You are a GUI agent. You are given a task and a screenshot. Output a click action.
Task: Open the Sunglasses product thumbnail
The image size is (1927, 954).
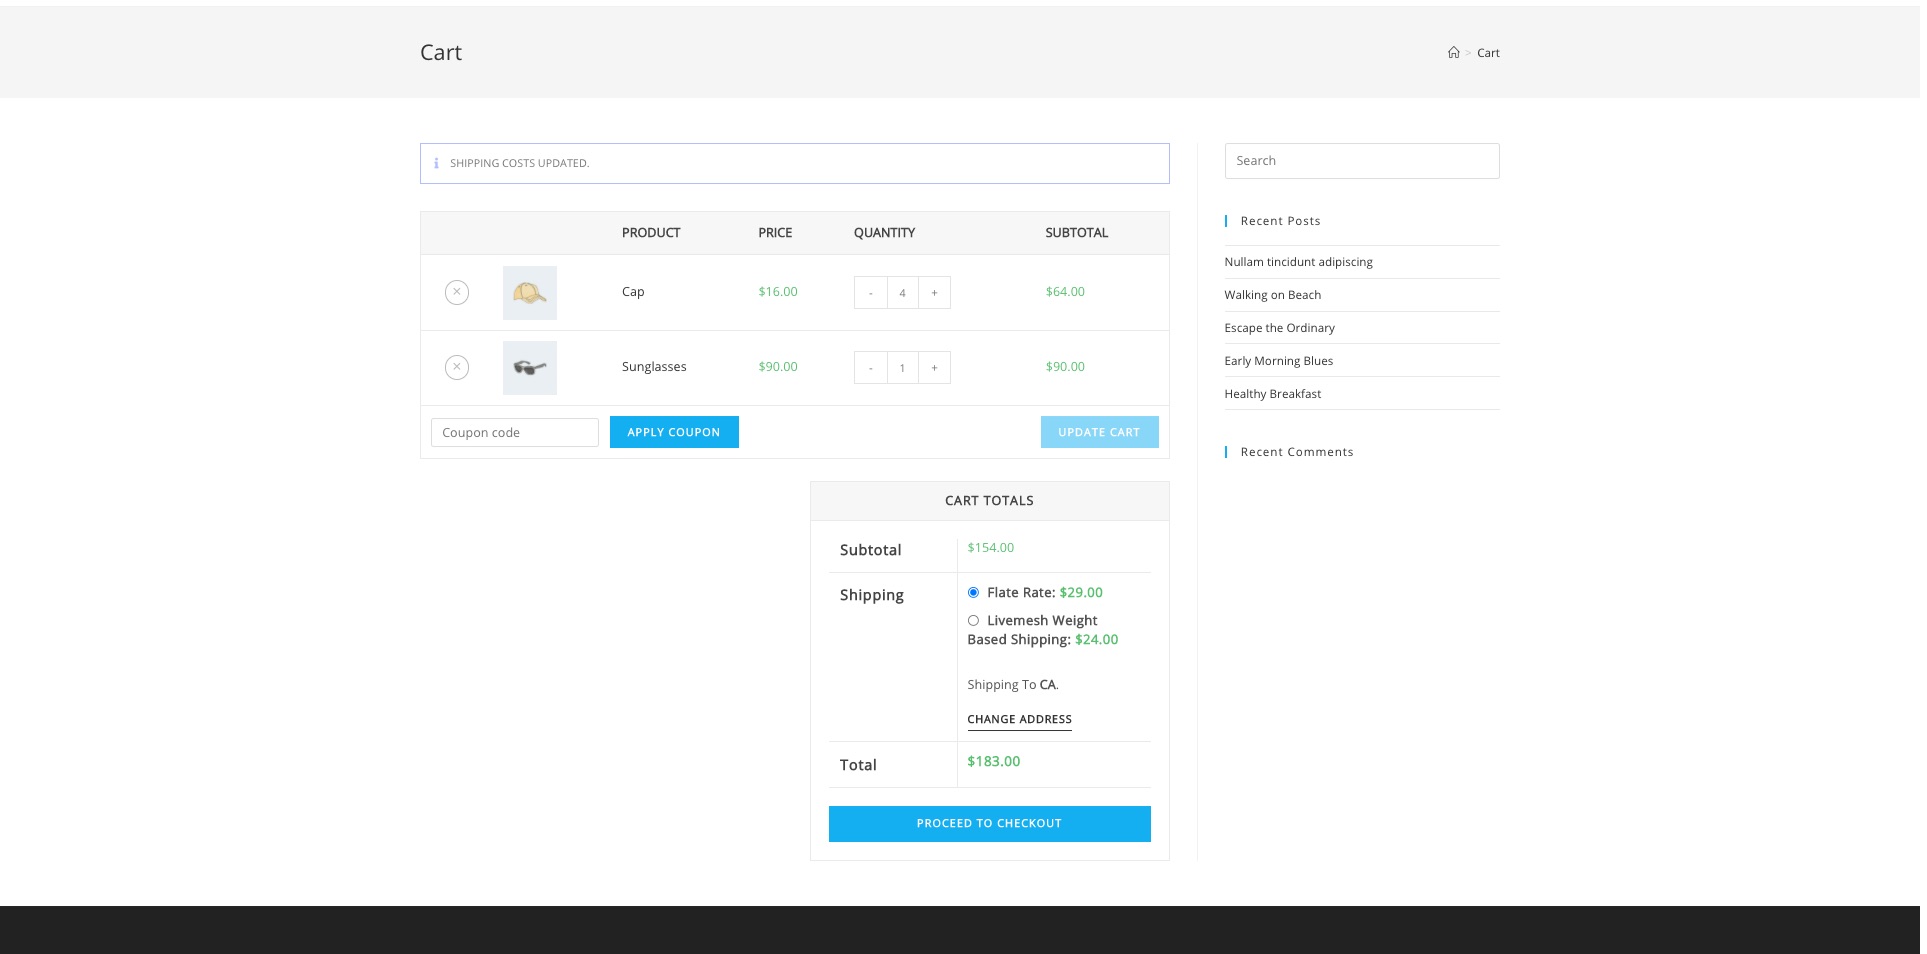(529, 367)
